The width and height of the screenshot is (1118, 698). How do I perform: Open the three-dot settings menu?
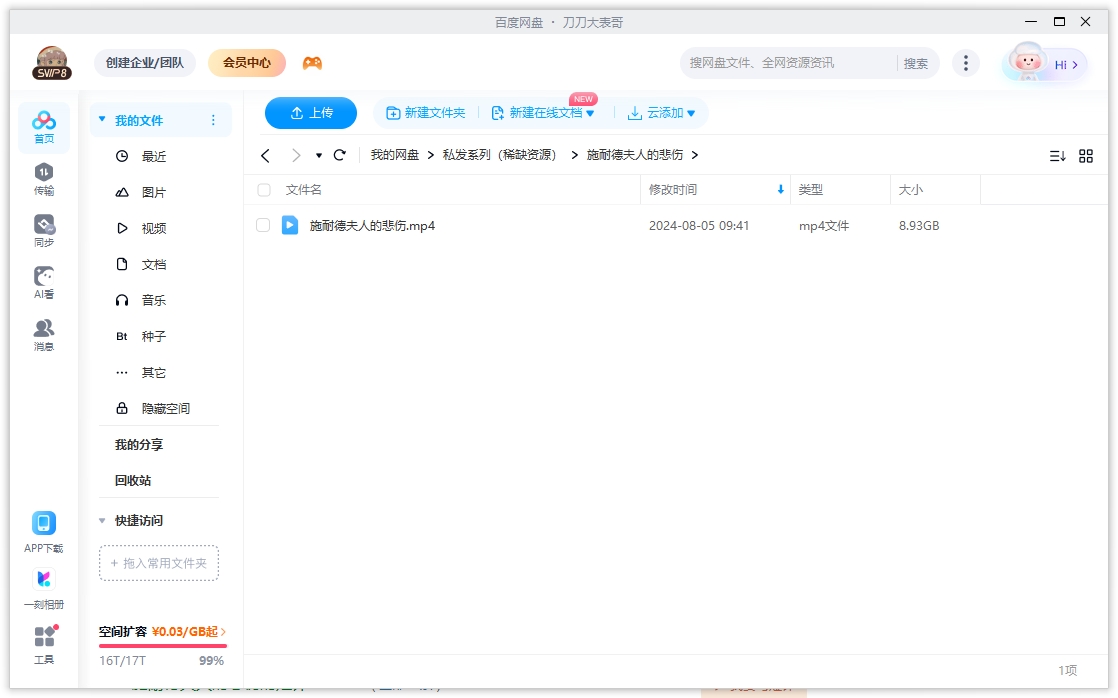pyautogui.click(x=965, y=62)
